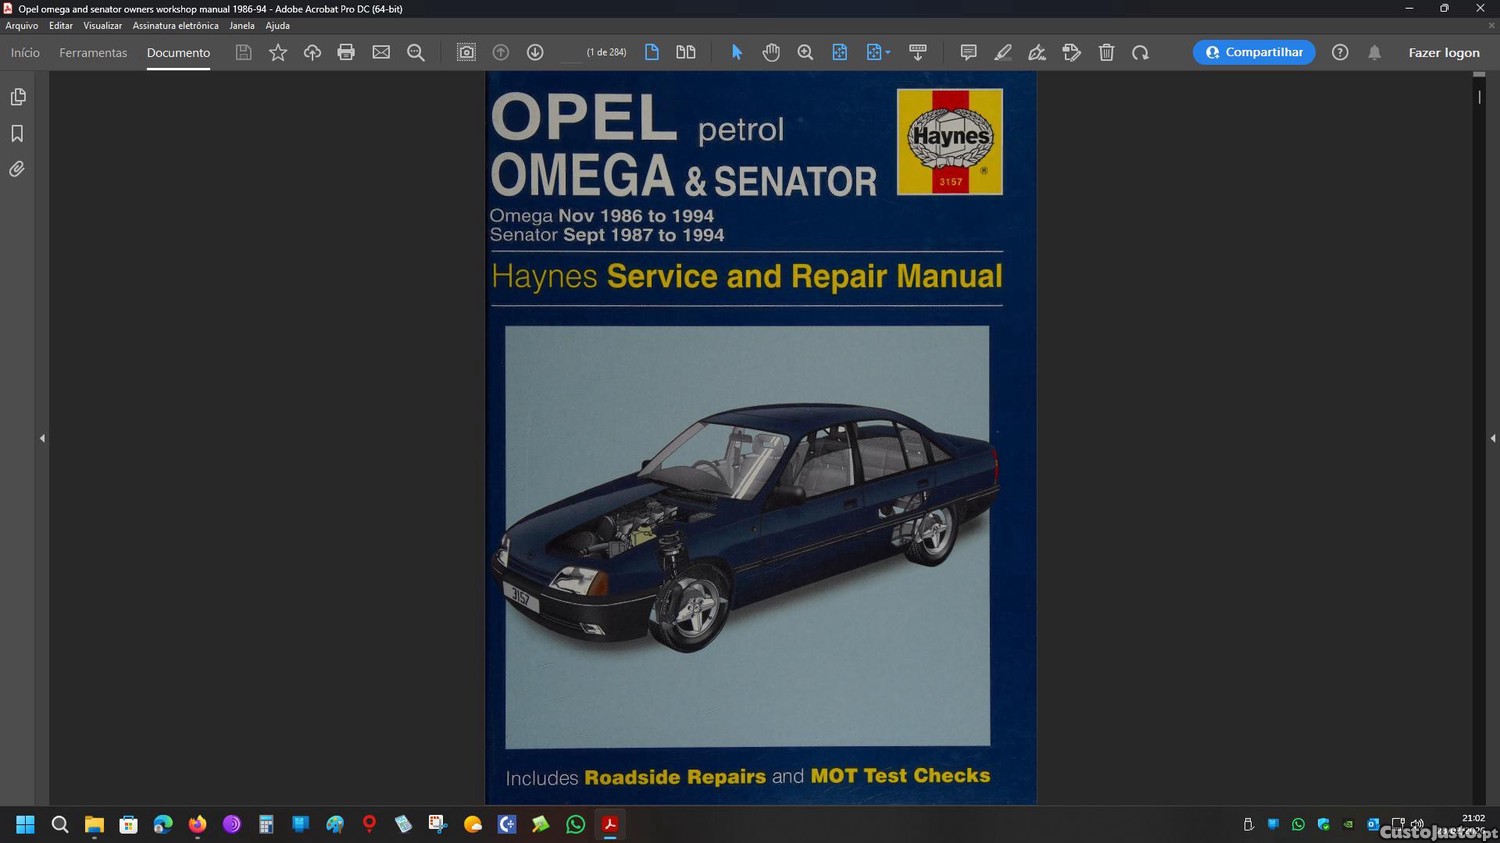The image size is (1500, 843).
Task: Toggle two-page view mode
Action: (686, 53)
